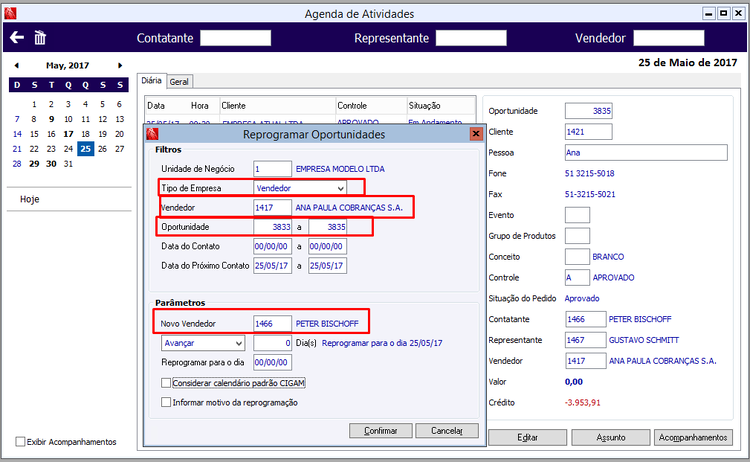The image size is (750, 462).
Task: Click the Data do Contato end field
Action: pyautogui.click(x=328, y=246)
